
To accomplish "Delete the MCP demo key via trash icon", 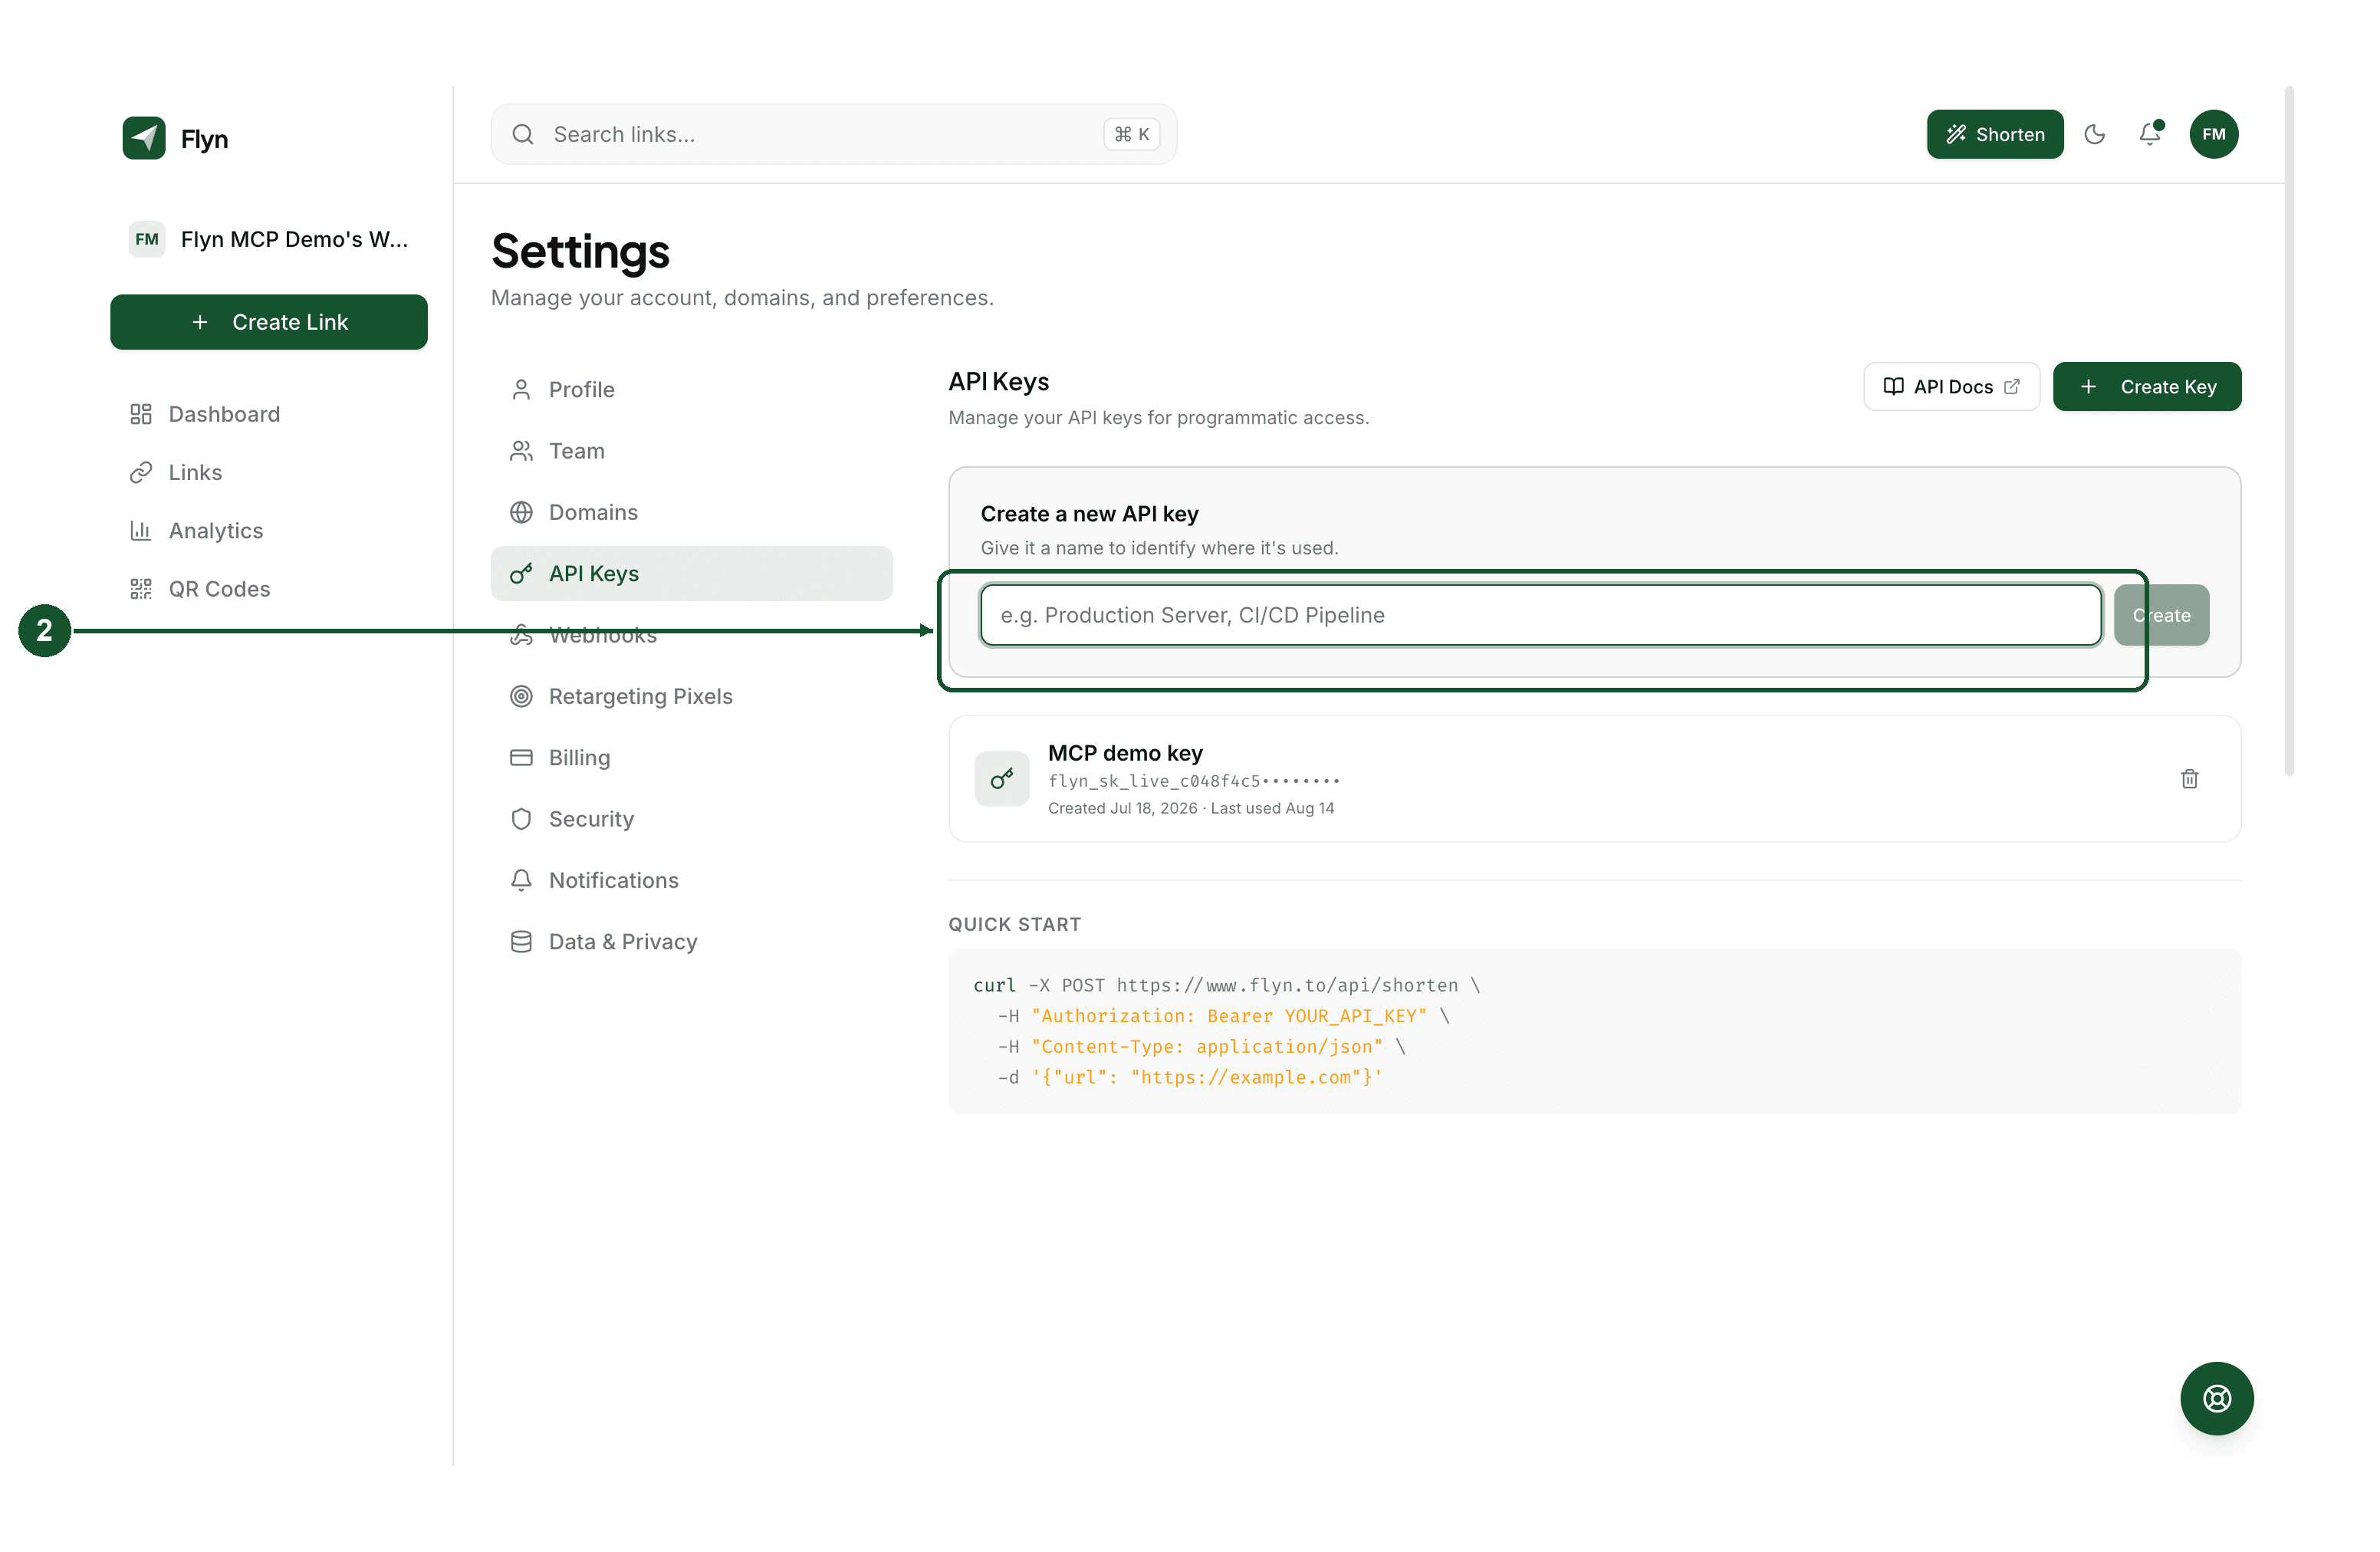I will pyautogui.click(x=2189, y=779).
